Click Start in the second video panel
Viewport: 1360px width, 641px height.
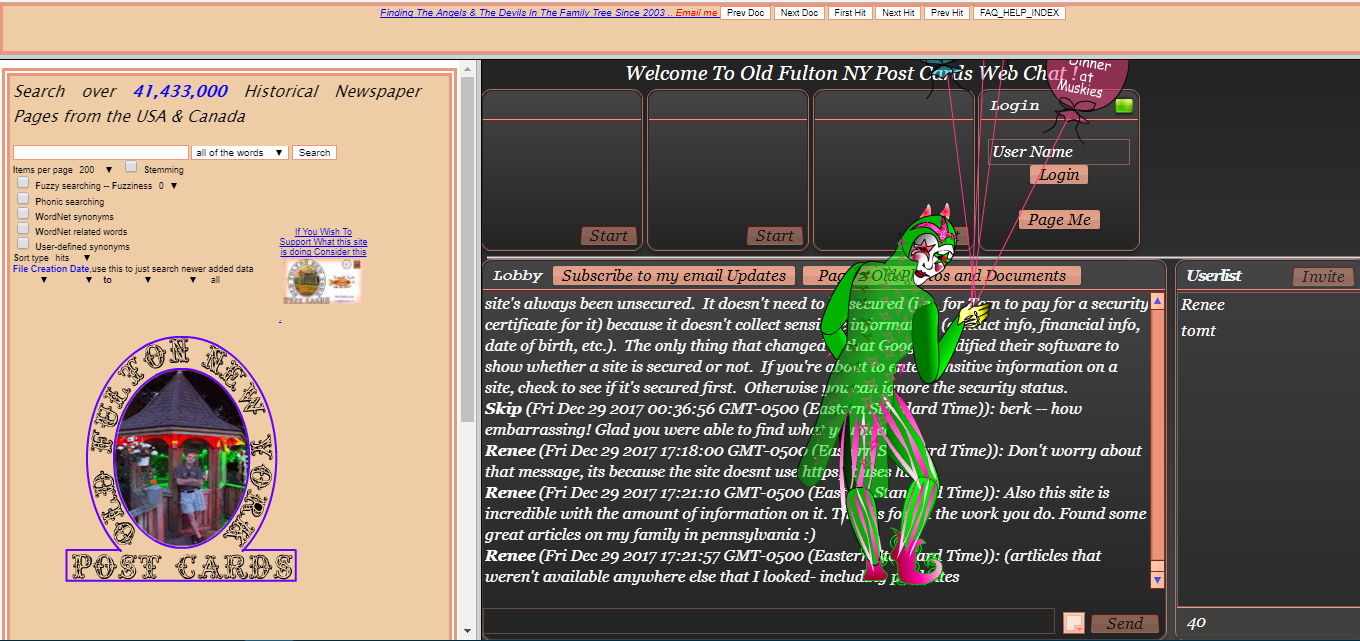click(x=774, y=236)
